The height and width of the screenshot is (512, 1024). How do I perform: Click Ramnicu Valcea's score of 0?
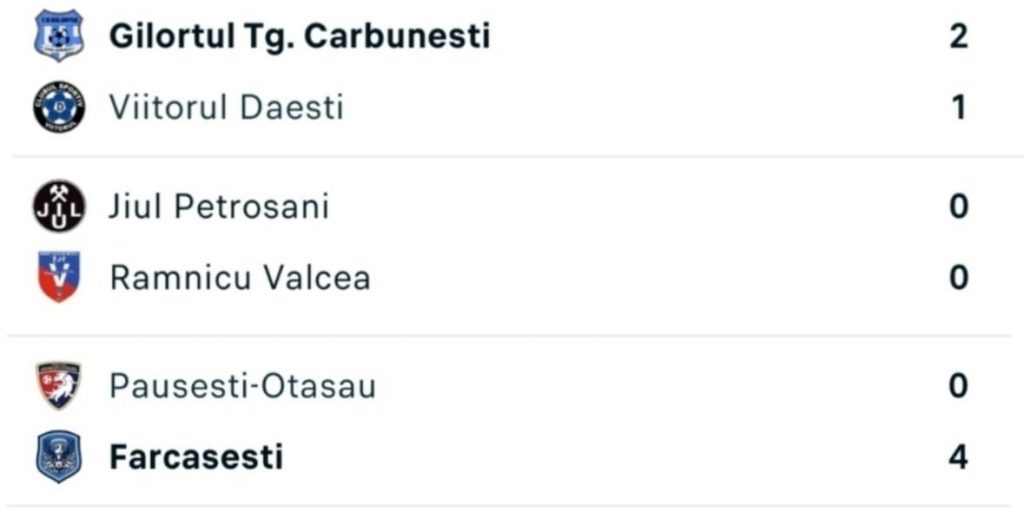[958, 278]
